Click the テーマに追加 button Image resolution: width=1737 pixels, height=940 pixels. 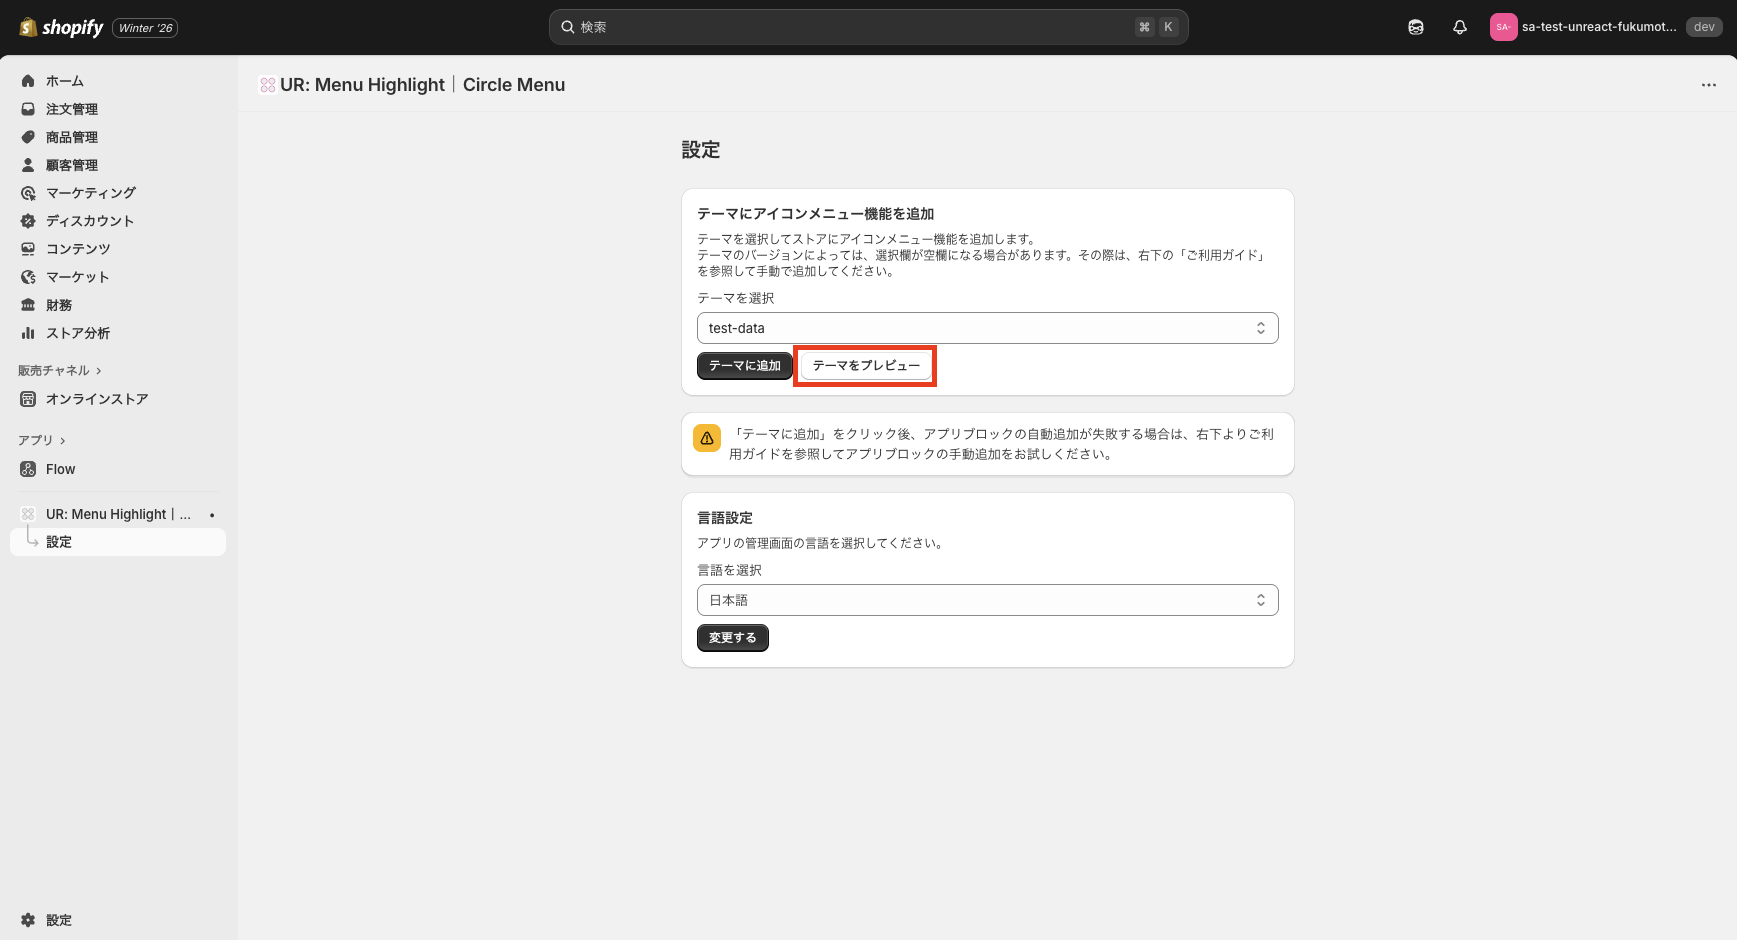click(744, 365)
